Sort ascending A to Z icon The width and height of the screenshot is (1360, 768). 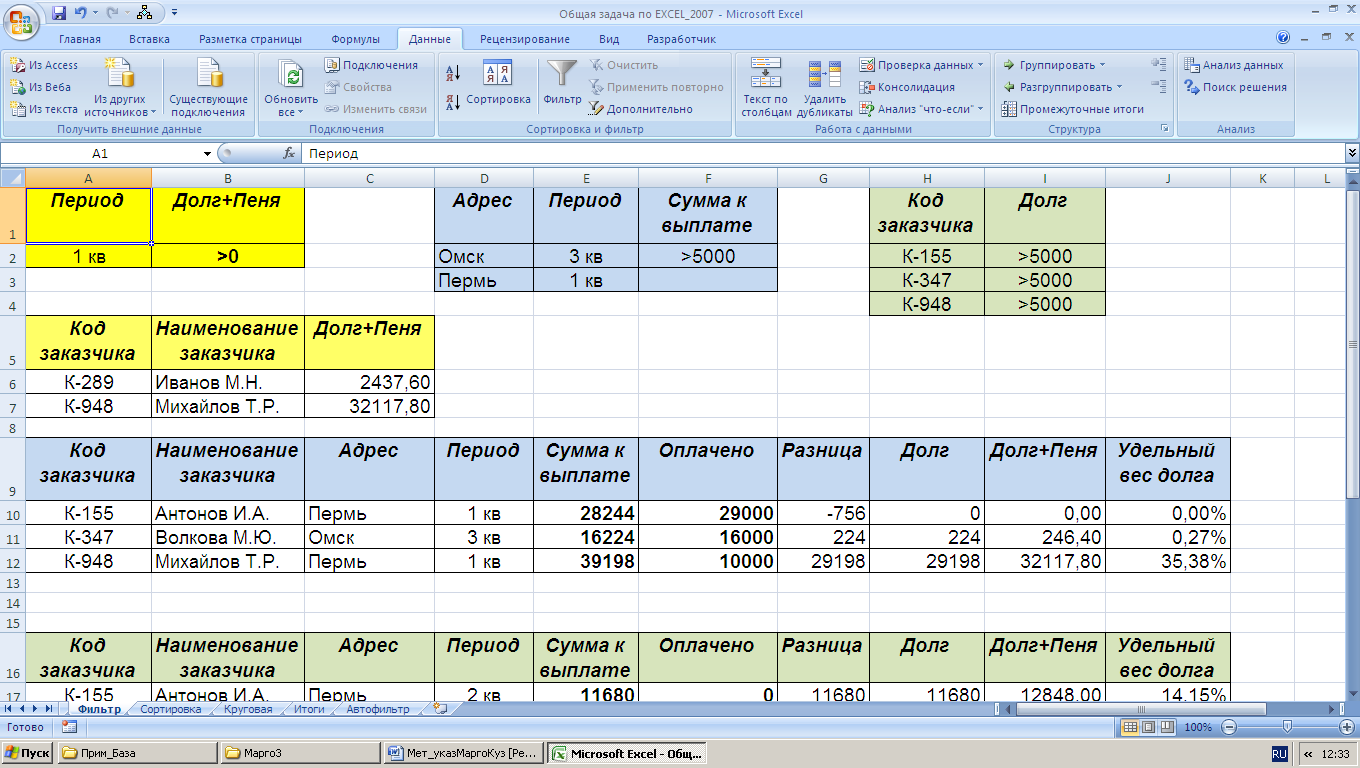tap(452, 73)
